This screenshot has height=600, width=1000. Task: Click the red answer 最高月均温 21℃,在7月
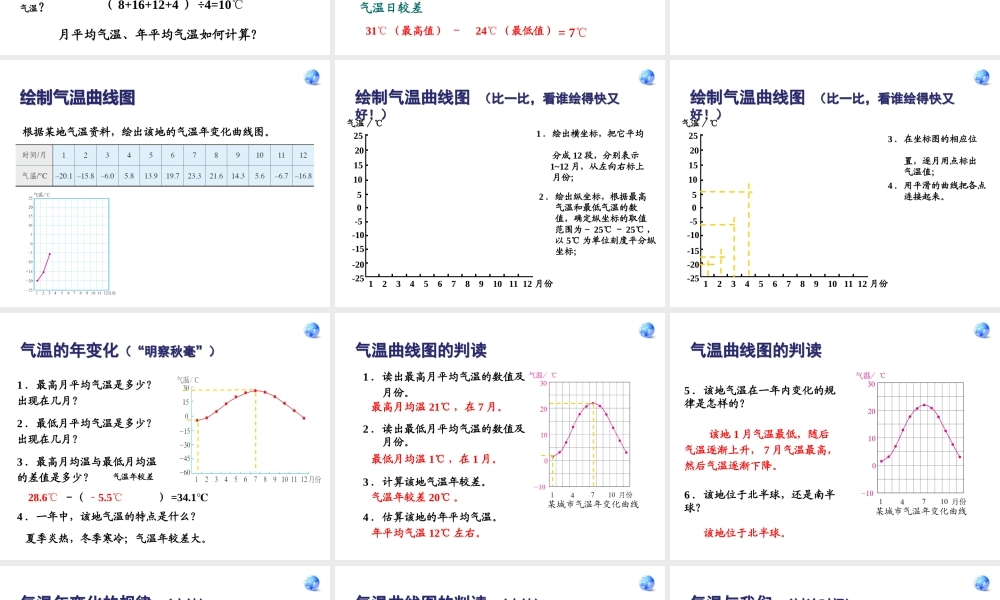pos(436,407)
